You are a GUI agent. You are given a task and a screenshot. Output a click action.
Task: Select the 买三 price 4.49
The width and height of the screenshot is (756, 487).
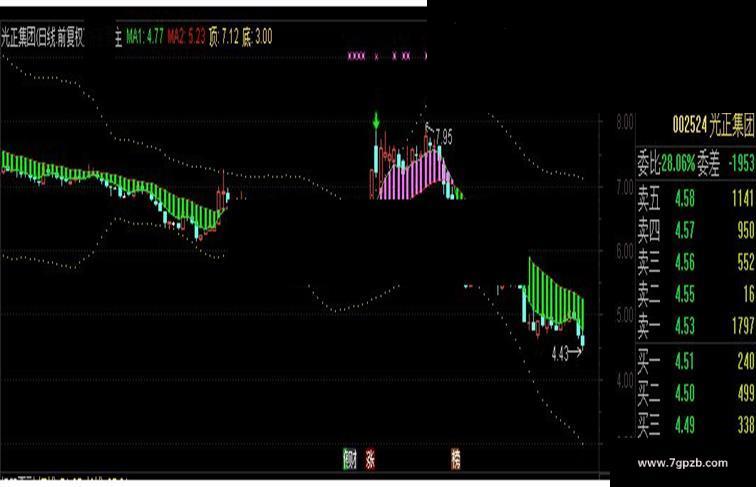(x=685, y=425)
